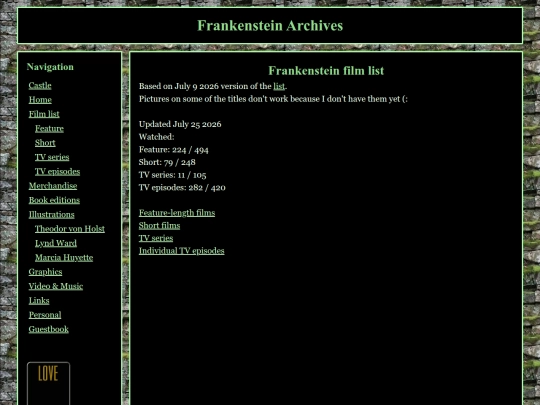View Theodor von Holst illustrations
Viewport: 540px width, 405px height.
click(70, 229)
